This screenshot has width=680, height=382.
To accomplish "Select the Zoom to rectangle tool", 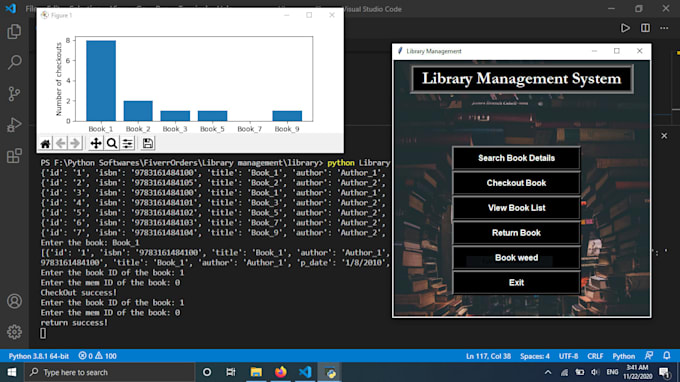I will click(112, 144).
